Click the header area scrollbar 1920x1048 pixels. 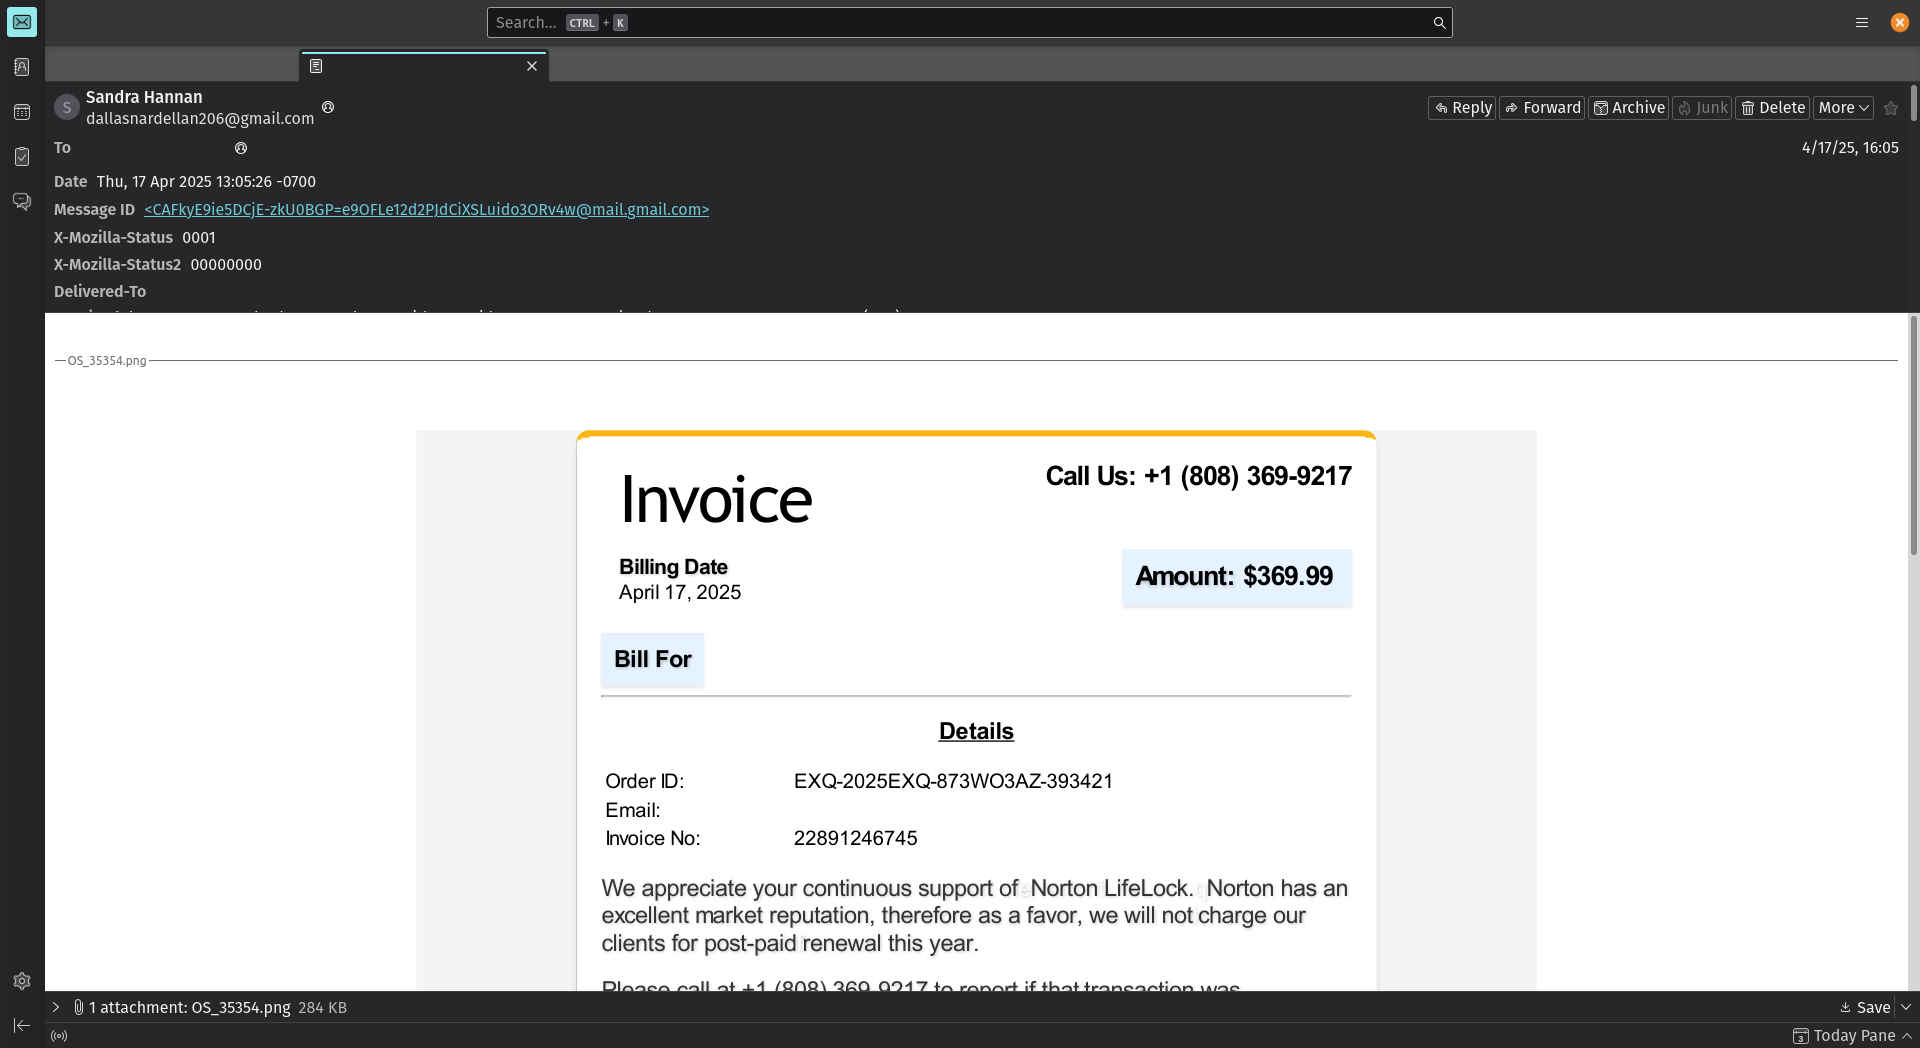[1914, 104]
